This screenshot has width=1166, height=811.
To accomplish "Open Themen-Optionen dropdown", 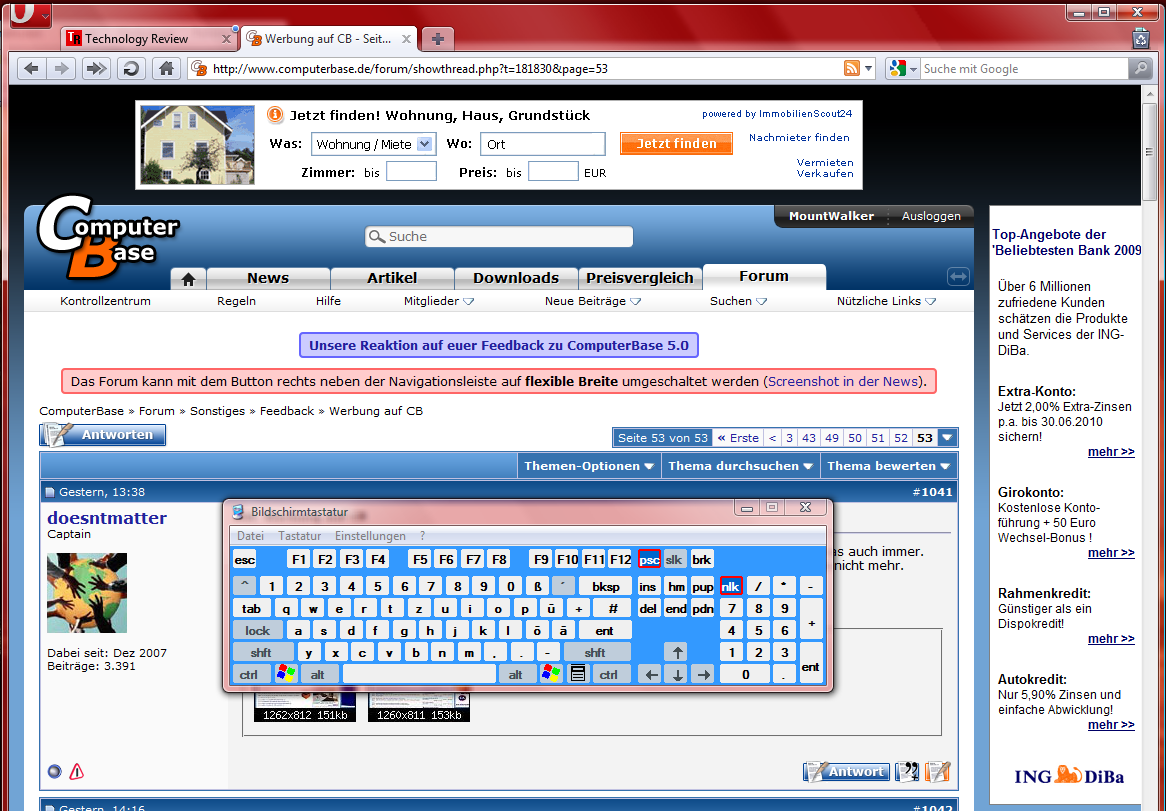I will coord(589,466).
